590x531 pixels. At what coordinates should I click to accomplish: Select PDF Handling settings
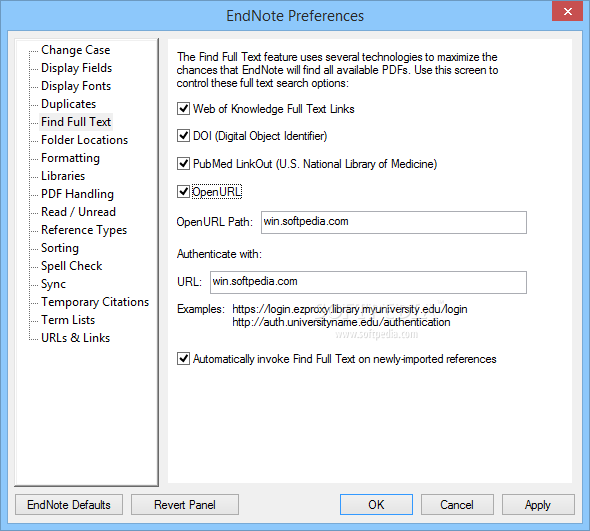(x=77, y=194)
